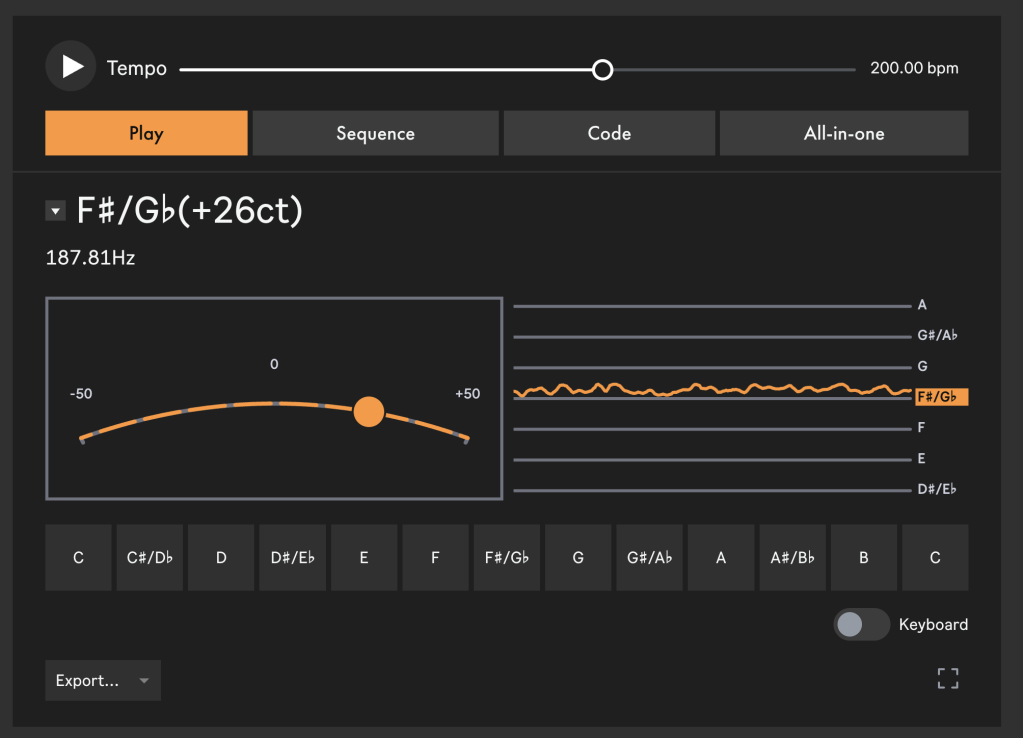
Task: Play the F#/Gb note key
Action: (x=506, y=558)
